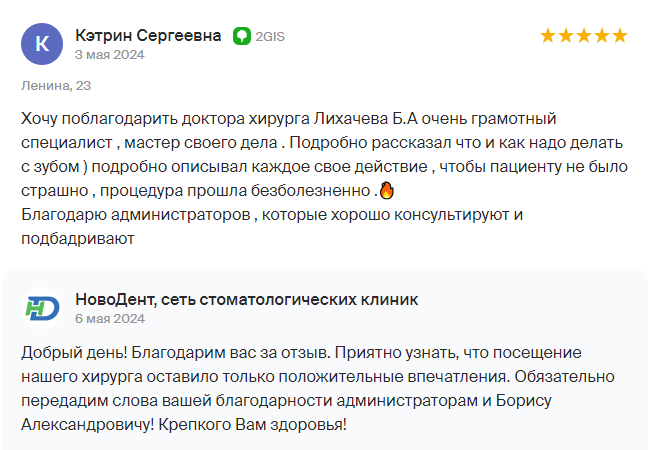Click the reply date 6 мая 2024
This screenshot has width=655, height=450.
(x=110, y=319)
